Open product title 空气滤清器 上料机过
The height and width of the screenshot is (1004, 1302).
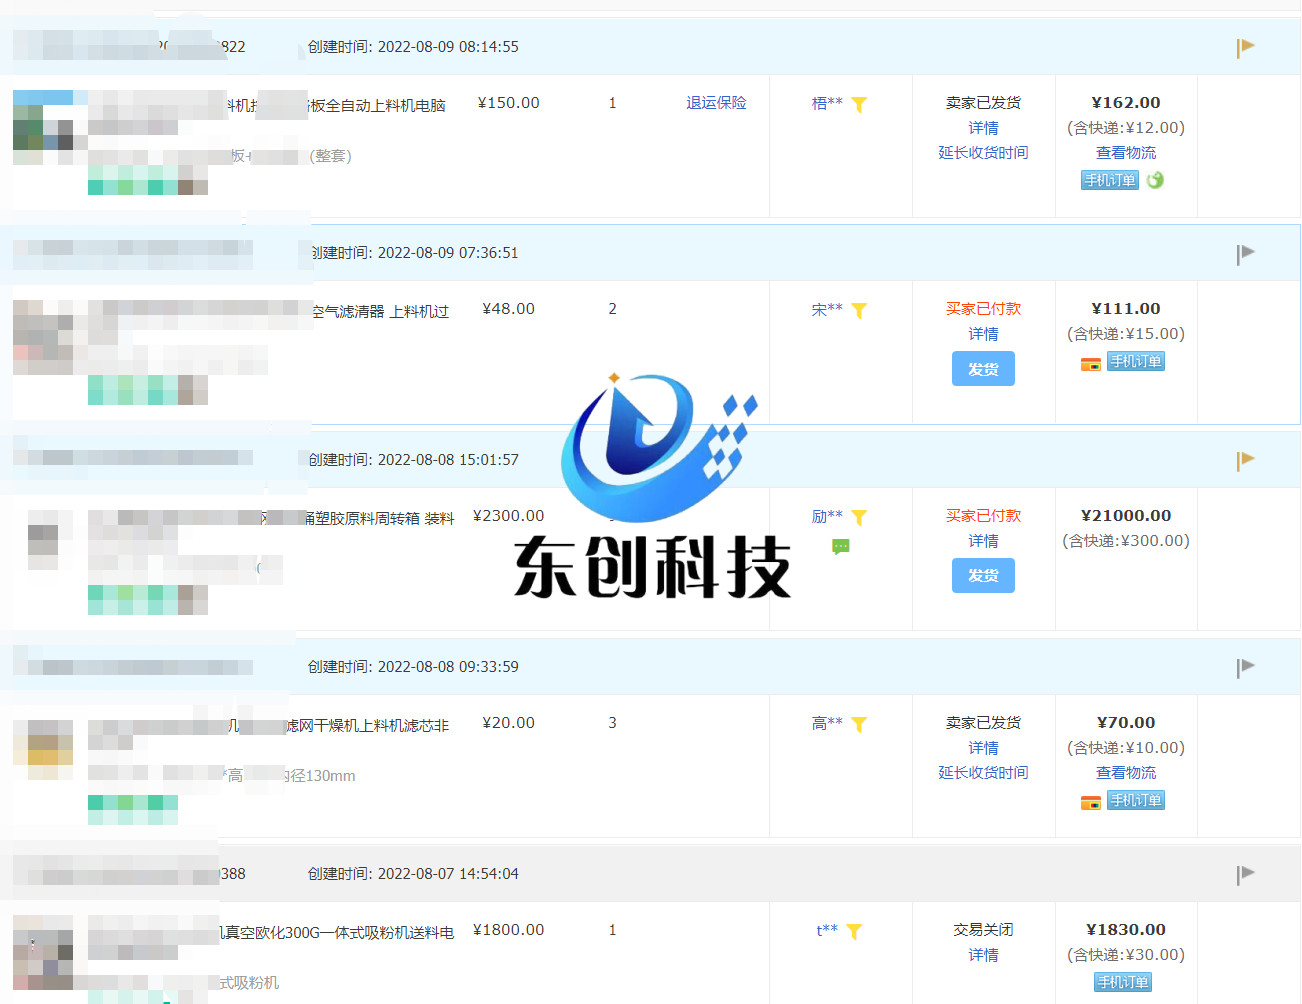click(380, 312)
